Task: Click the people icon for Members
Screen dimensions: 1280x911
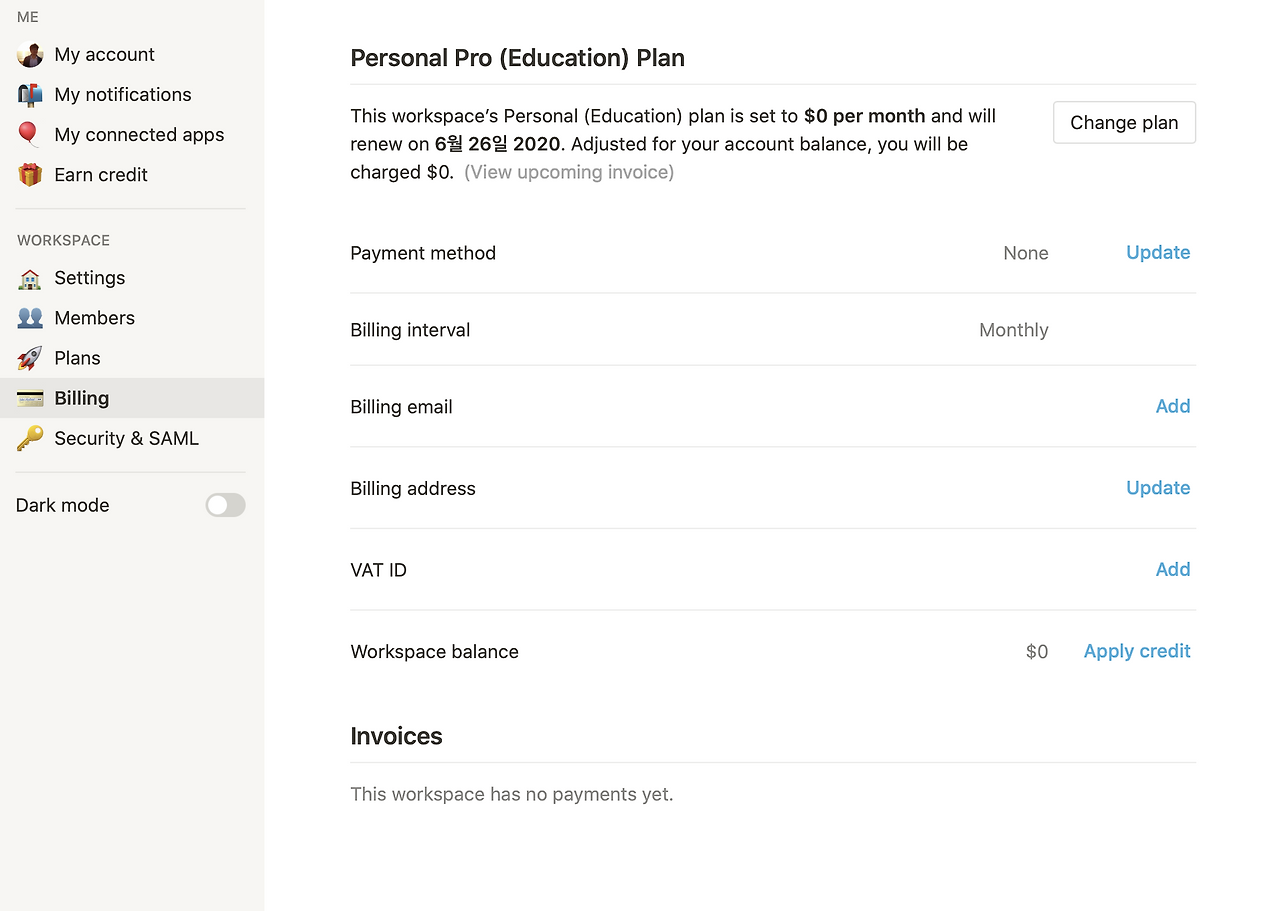Action: point(30,318)
